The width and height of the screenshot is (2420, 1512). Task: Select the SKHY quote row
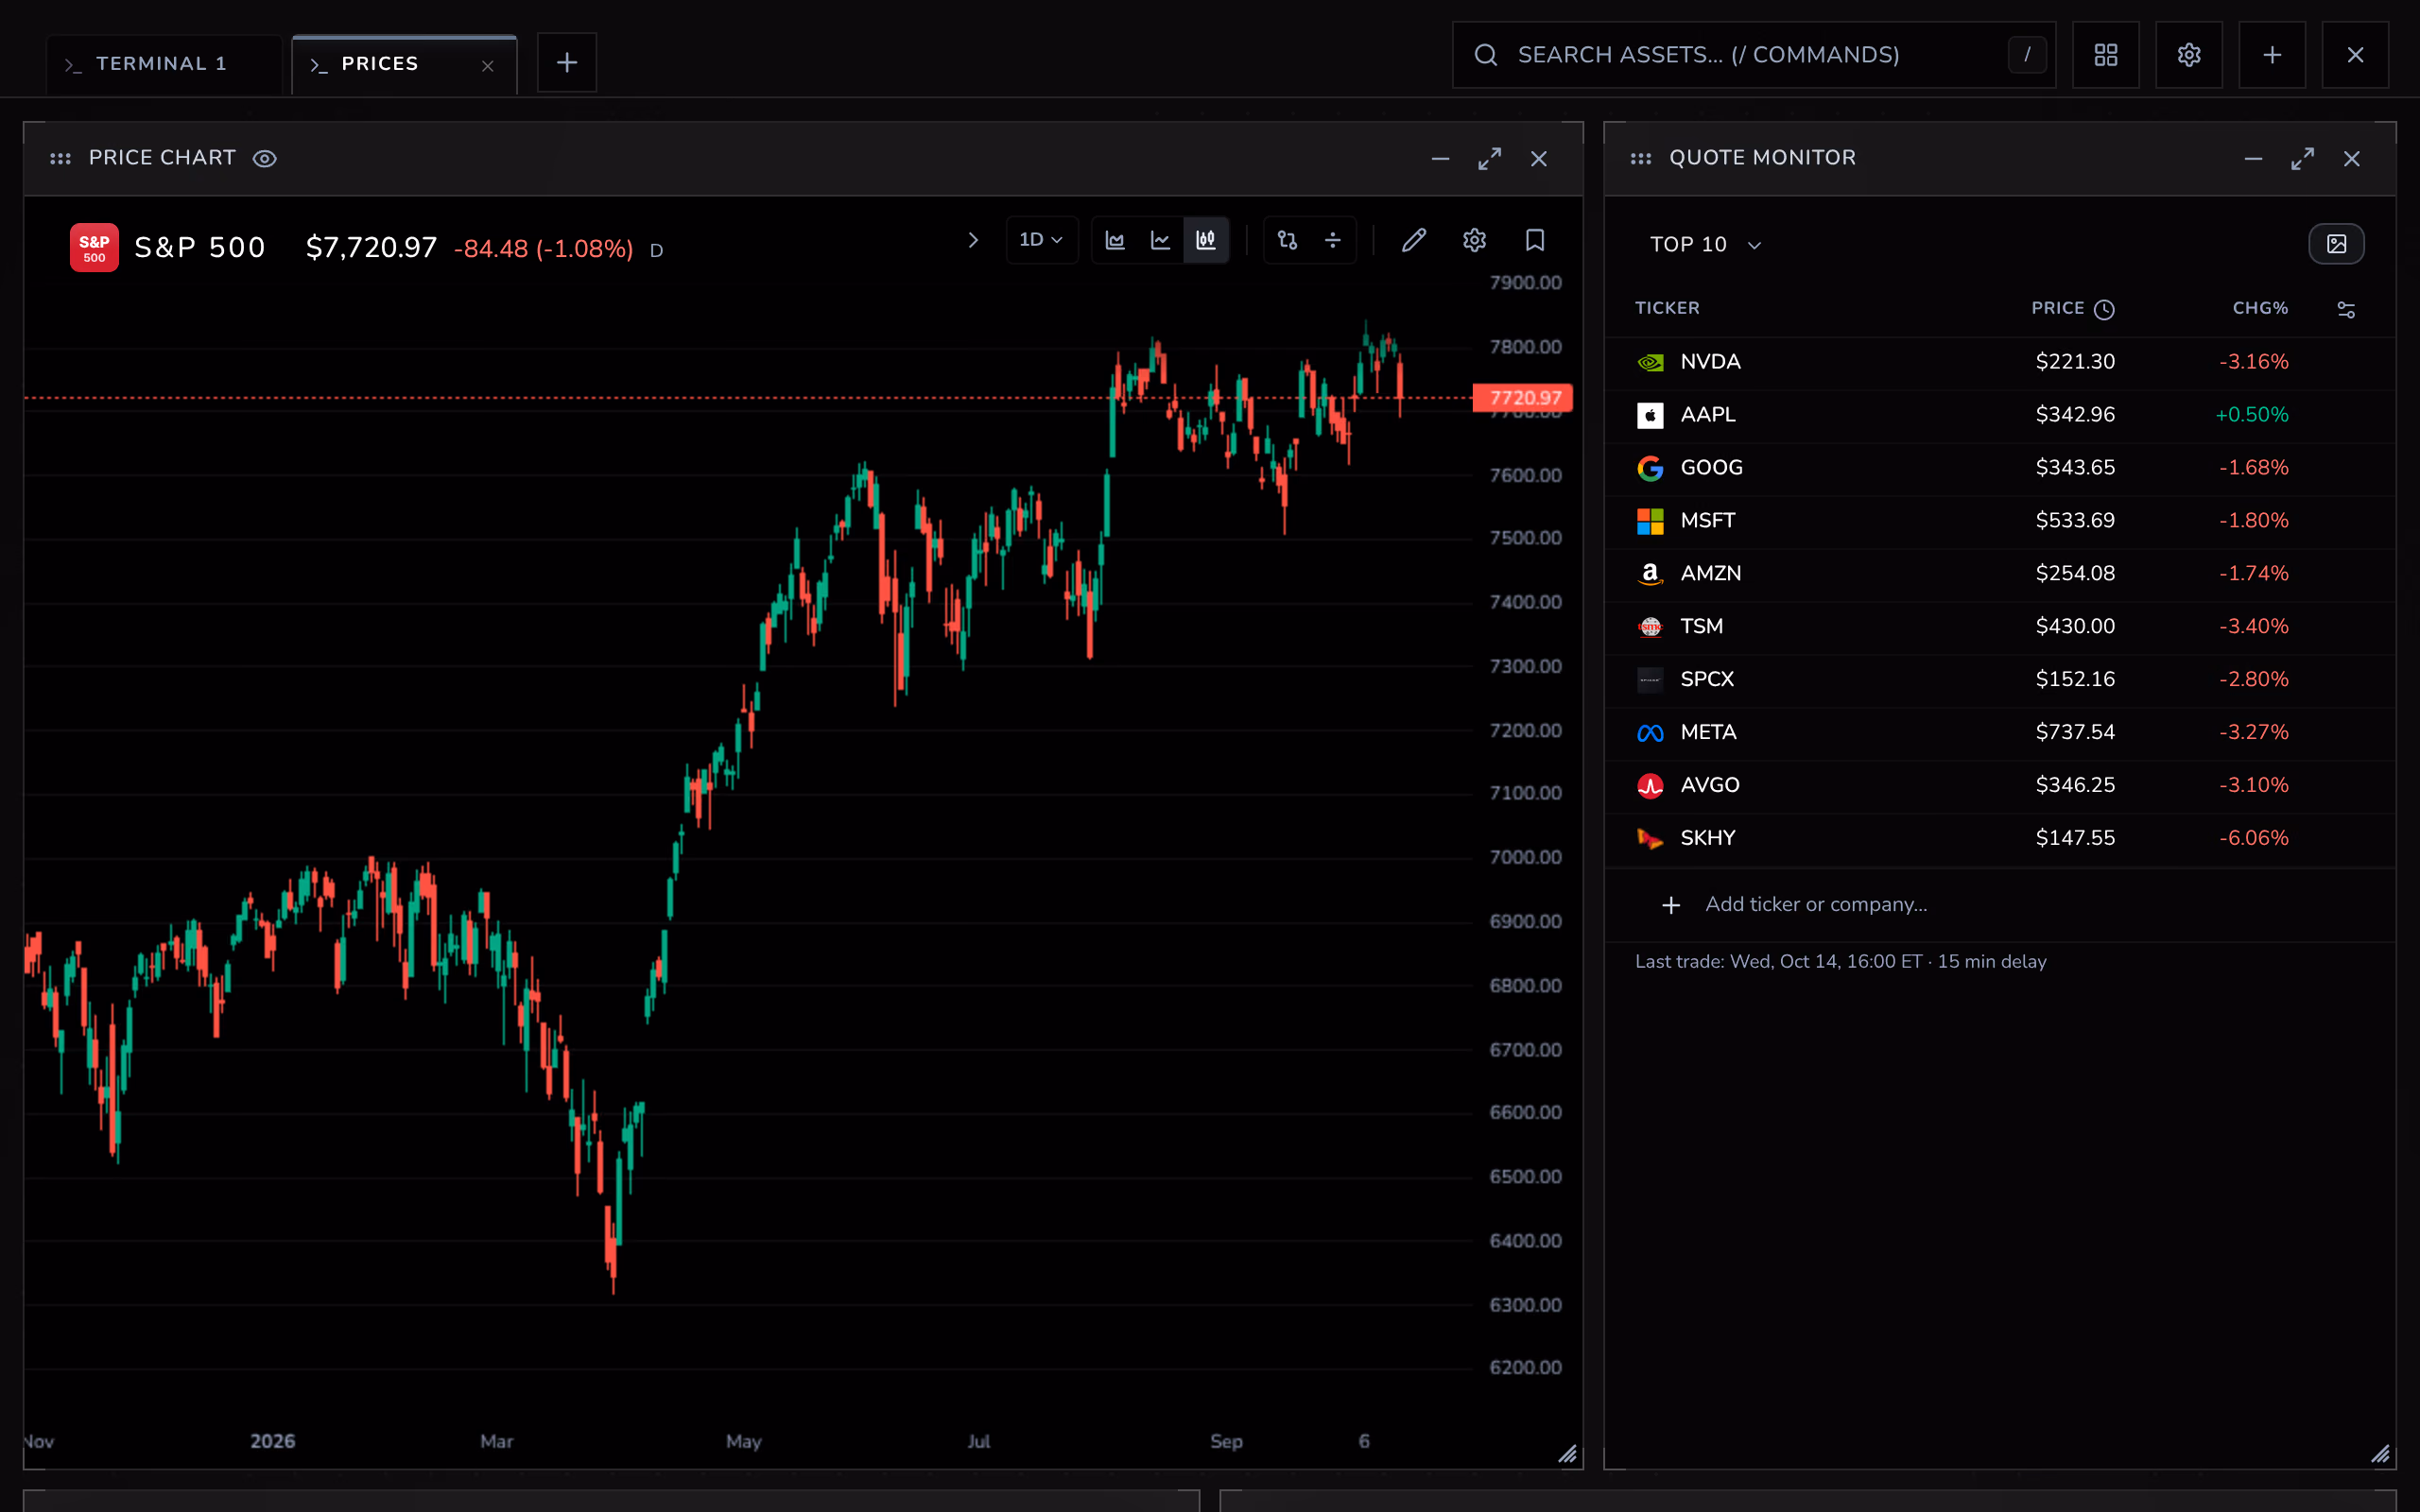coord(2000,838)
